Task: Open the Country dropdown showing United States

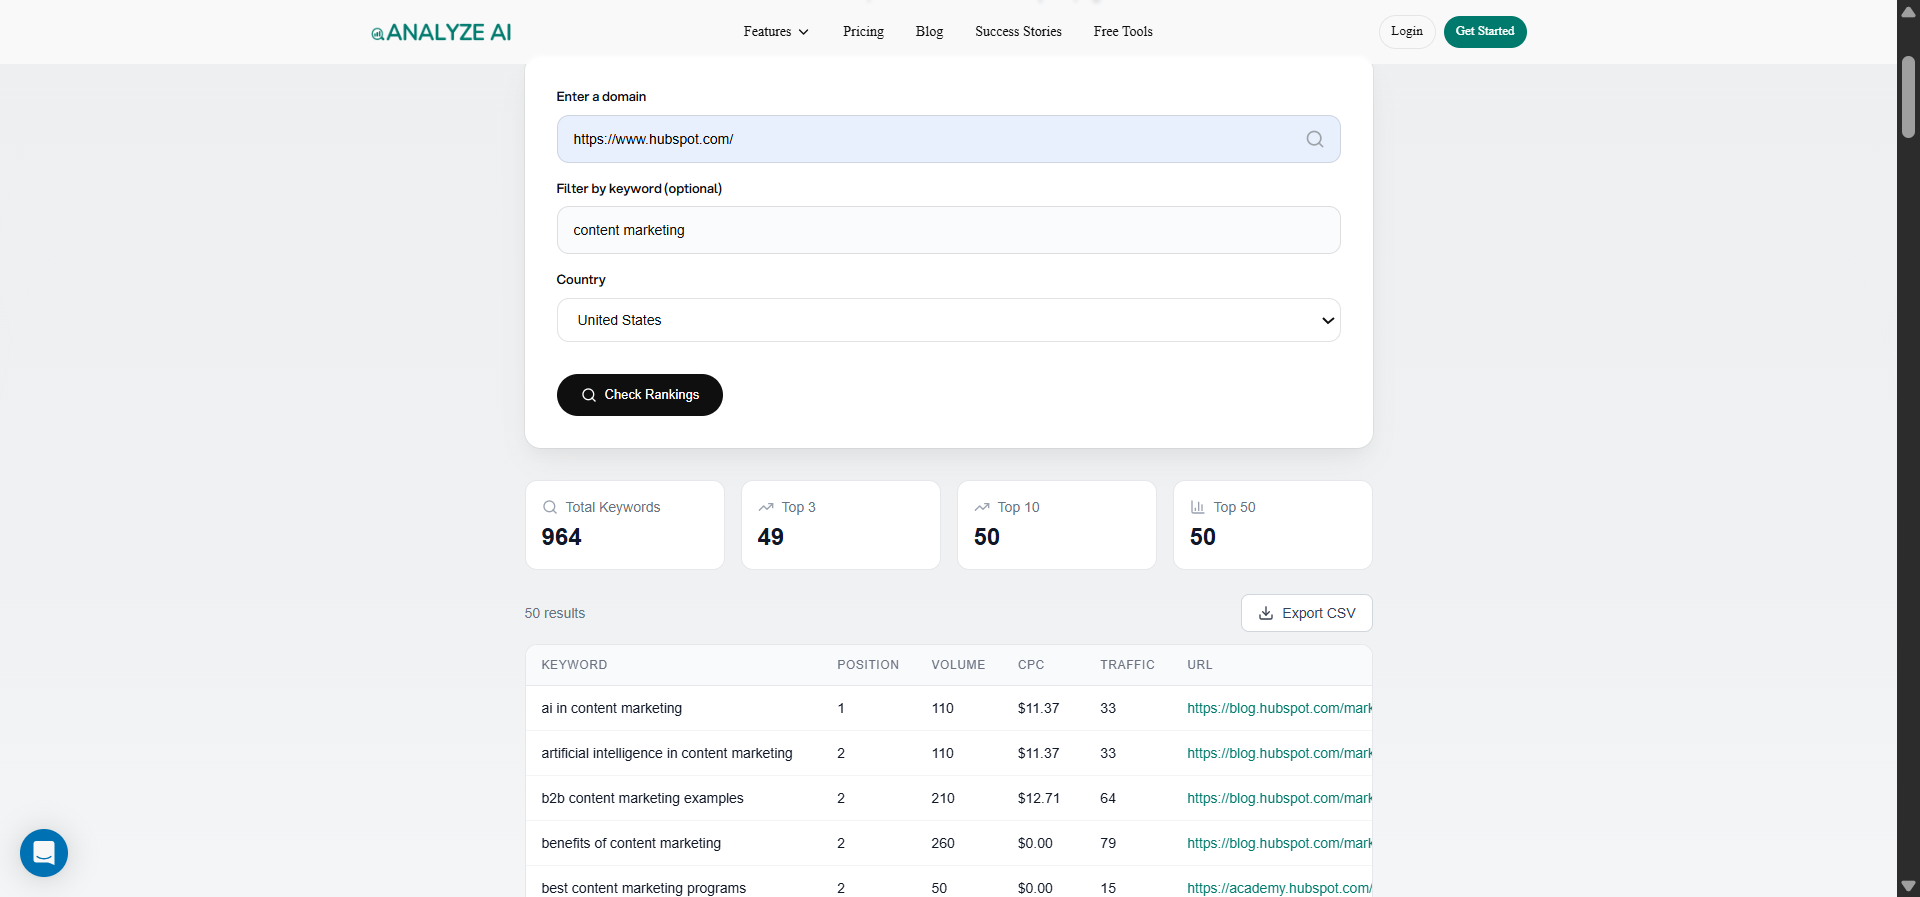Action: coord(948,320)
